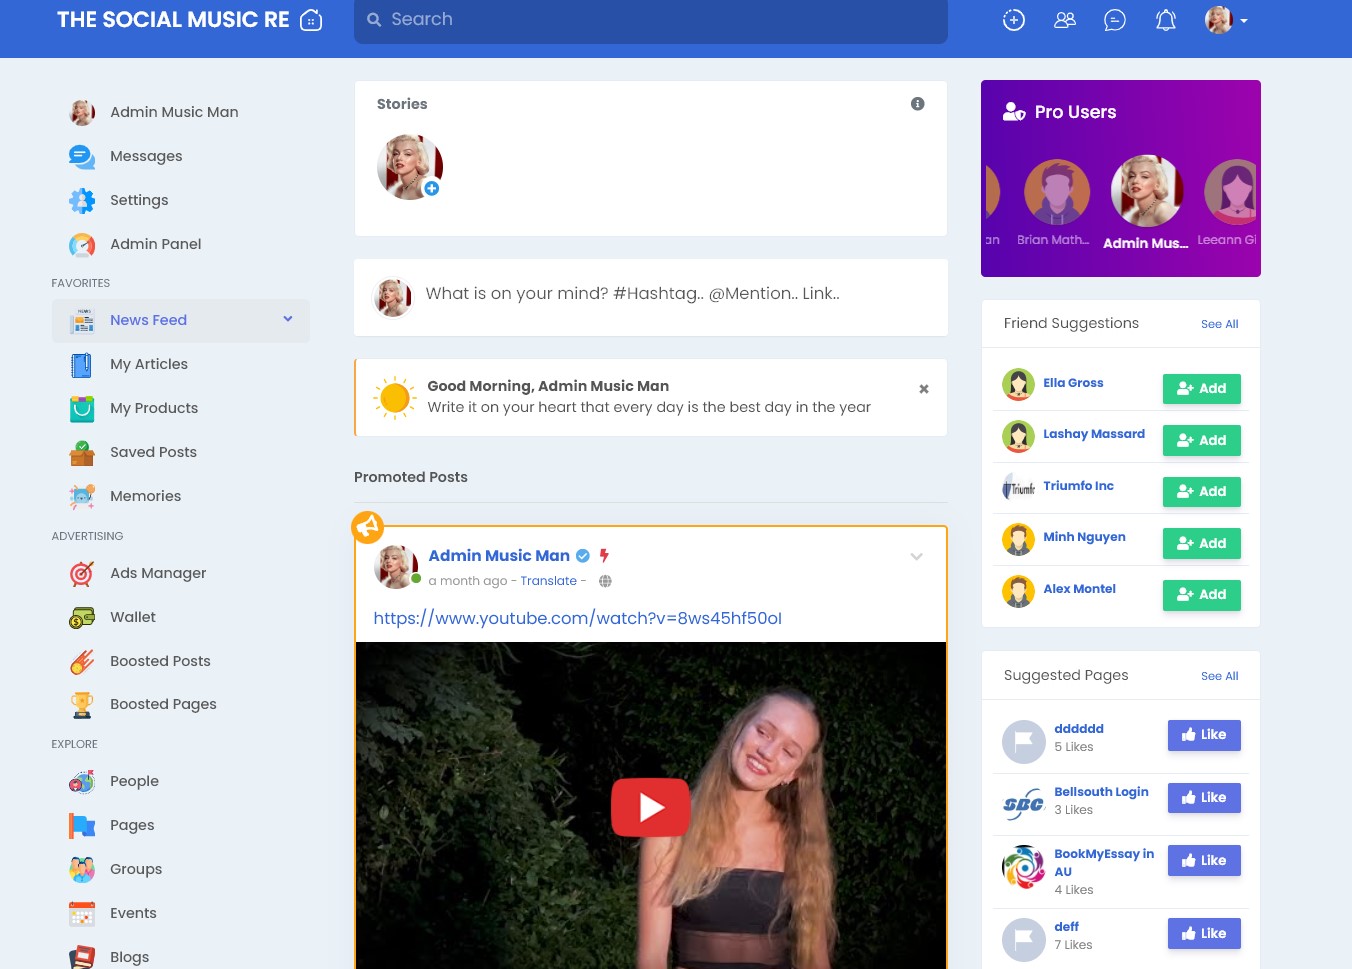The image size is (1352, 969).
Task: Open Admin Mus pro user avatar
Action: (x=1147, y=191)
